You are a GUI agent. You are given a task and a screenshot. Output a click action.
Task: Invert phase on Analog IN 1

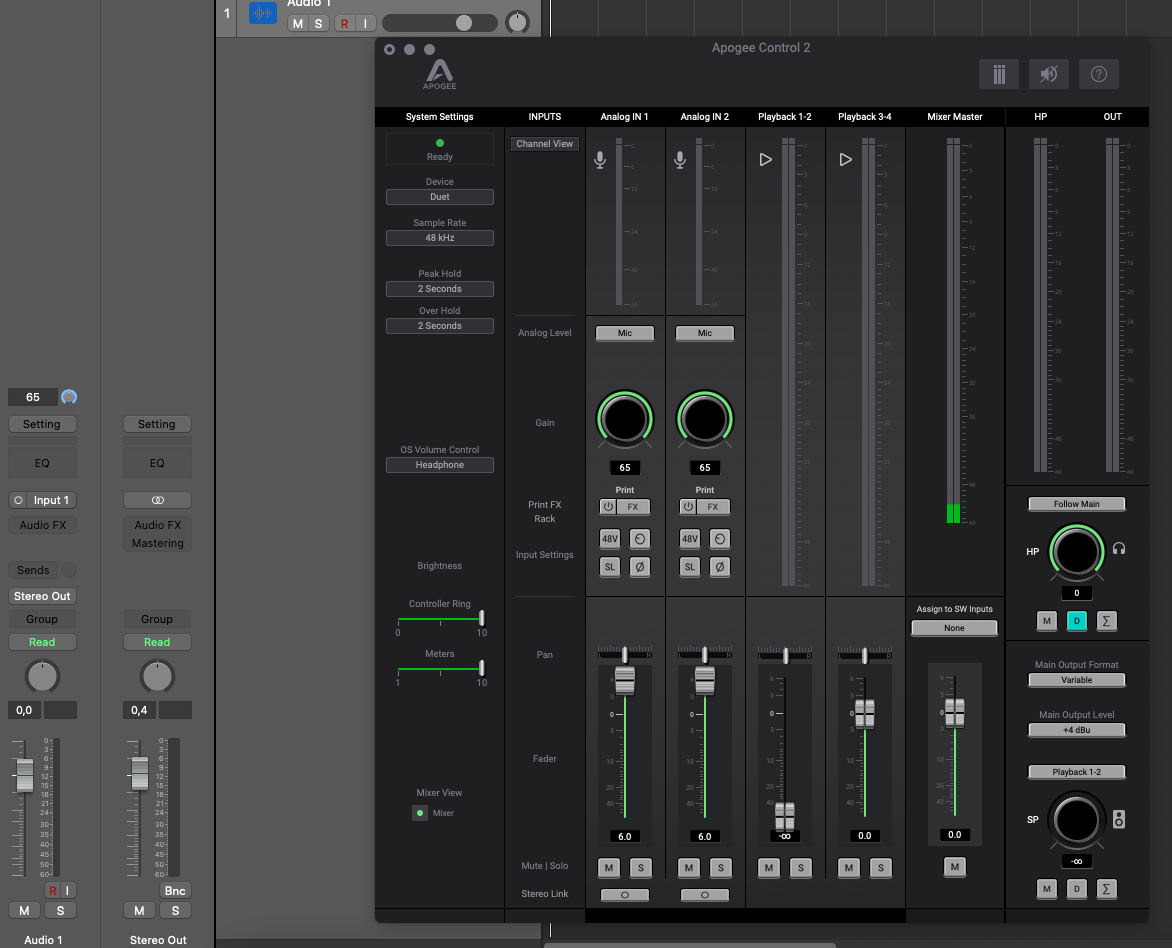point(640,567)
